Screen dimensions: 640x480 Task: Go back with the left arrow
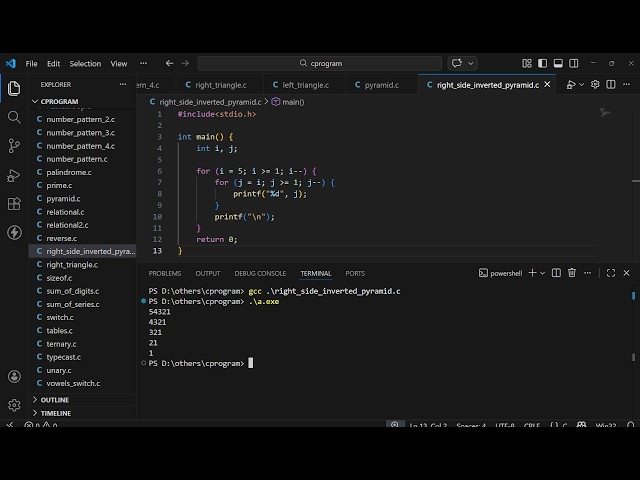click(x=169, y=63)
